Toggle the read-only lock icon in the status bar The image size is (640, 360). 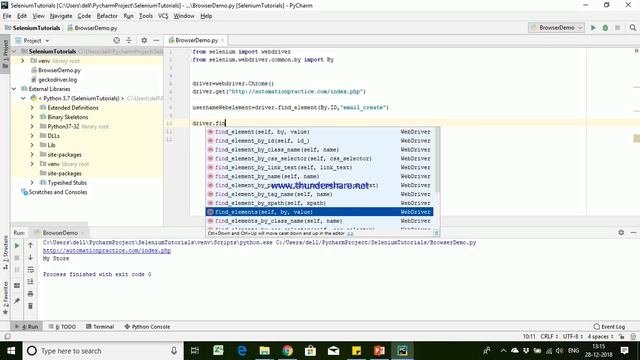click(x=621, y=337)
